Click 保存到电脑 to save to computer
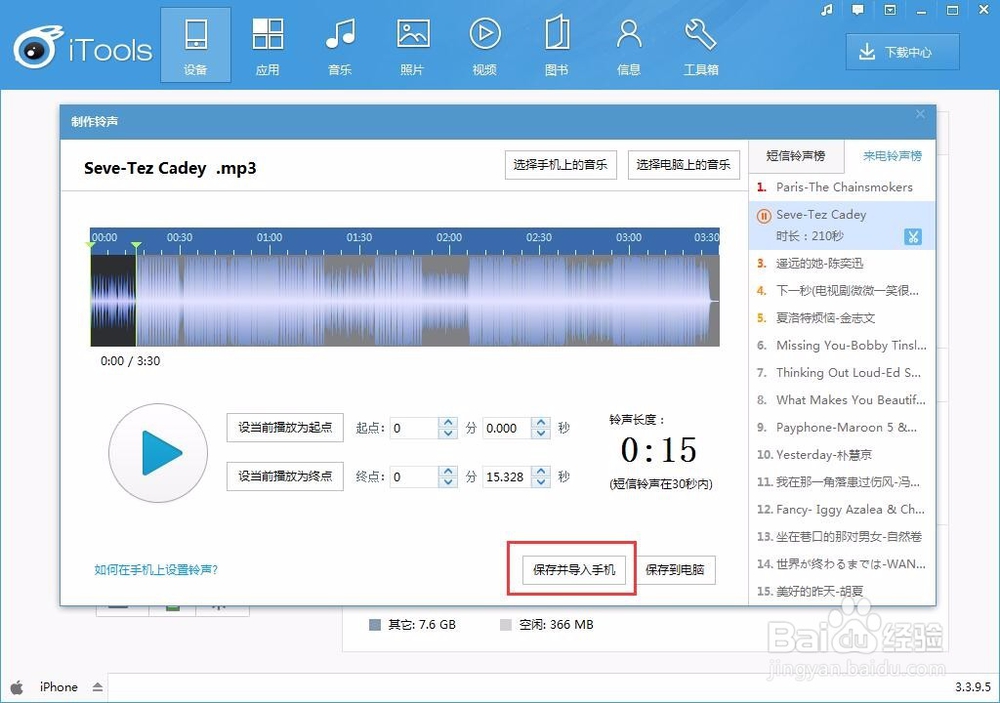Screen dimensions: 1000x703 click(676, 570)
